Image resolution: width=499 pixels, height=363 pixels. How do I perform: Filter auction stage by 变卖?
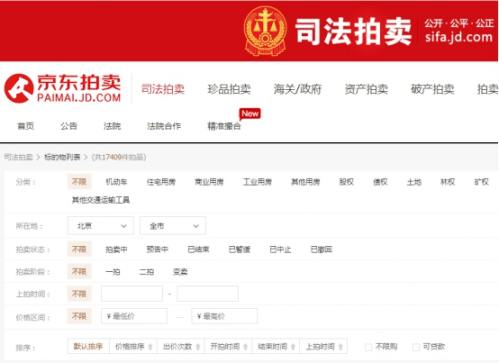coord(180,272)
